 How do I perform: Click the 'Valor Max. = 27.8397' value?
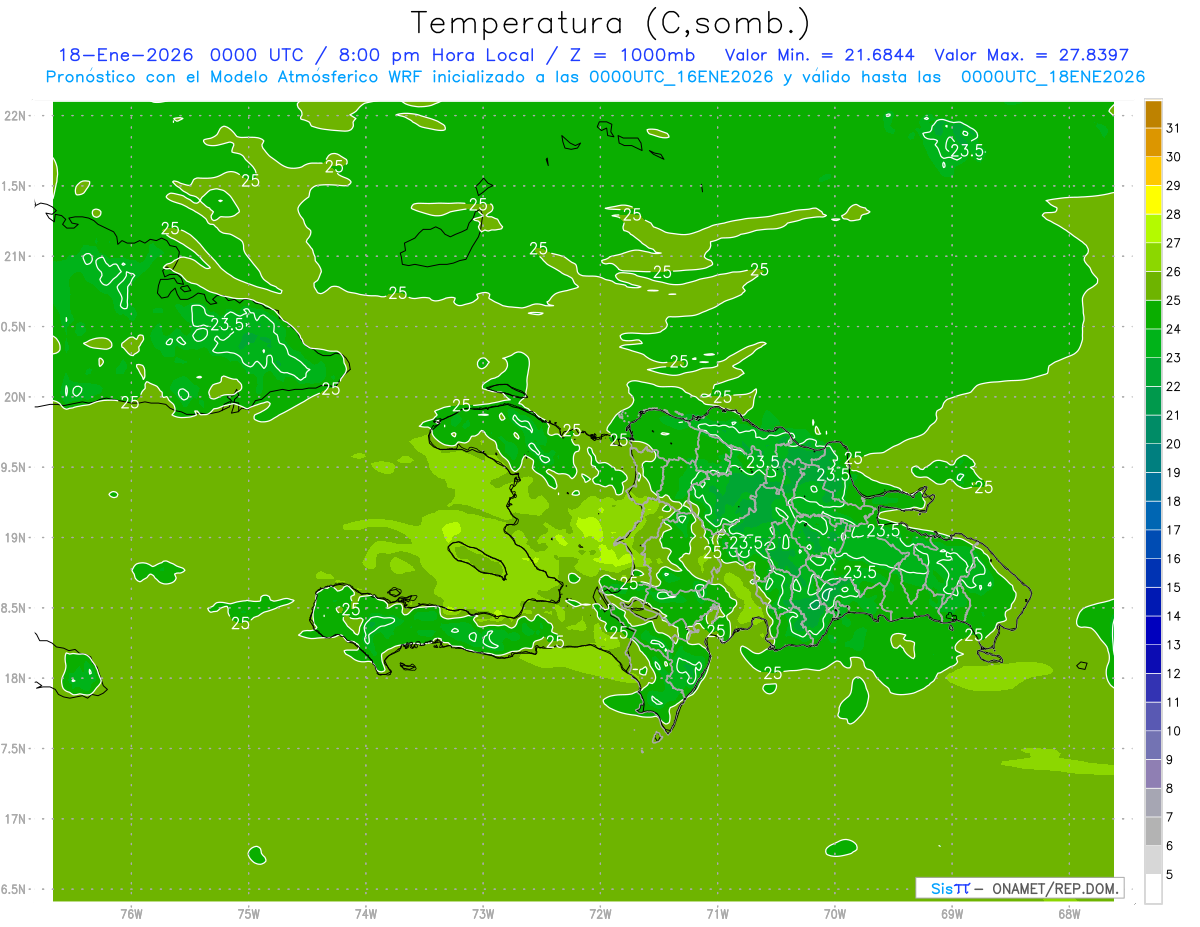pos(1031,55)
